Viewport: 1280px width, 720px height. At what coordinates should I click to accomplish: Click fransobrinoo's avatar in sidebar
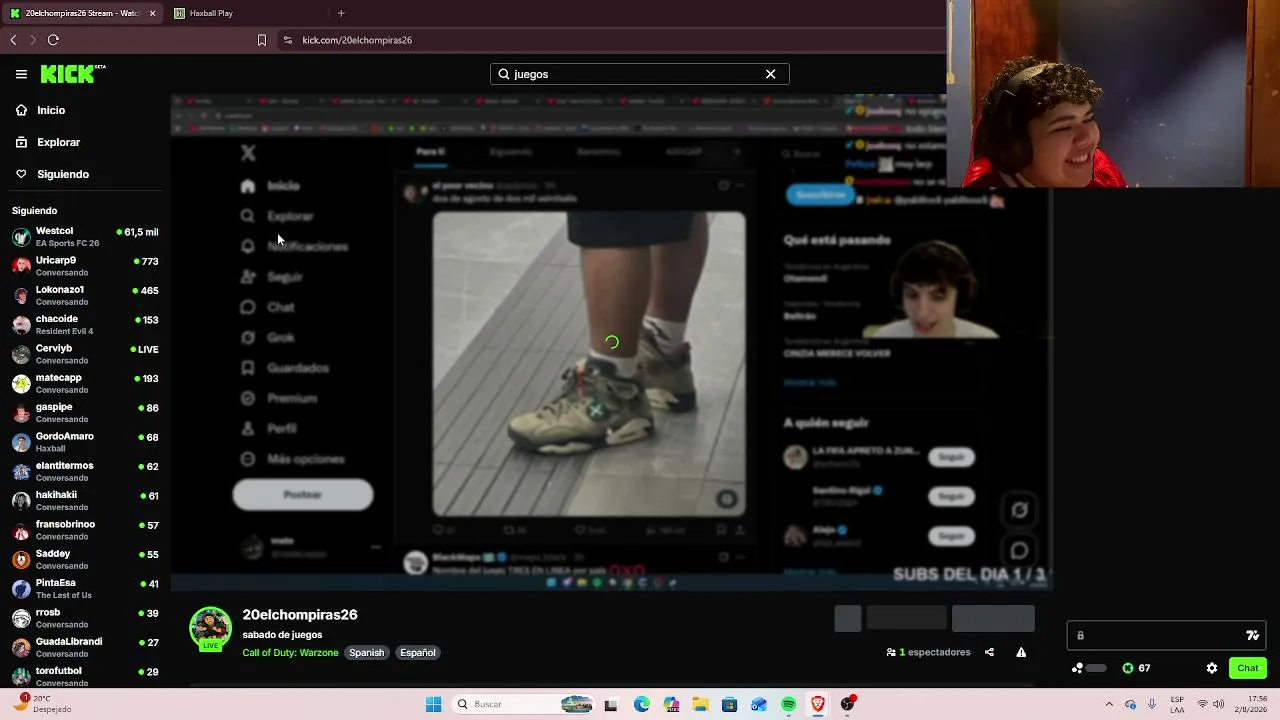(x=21, y=530)
